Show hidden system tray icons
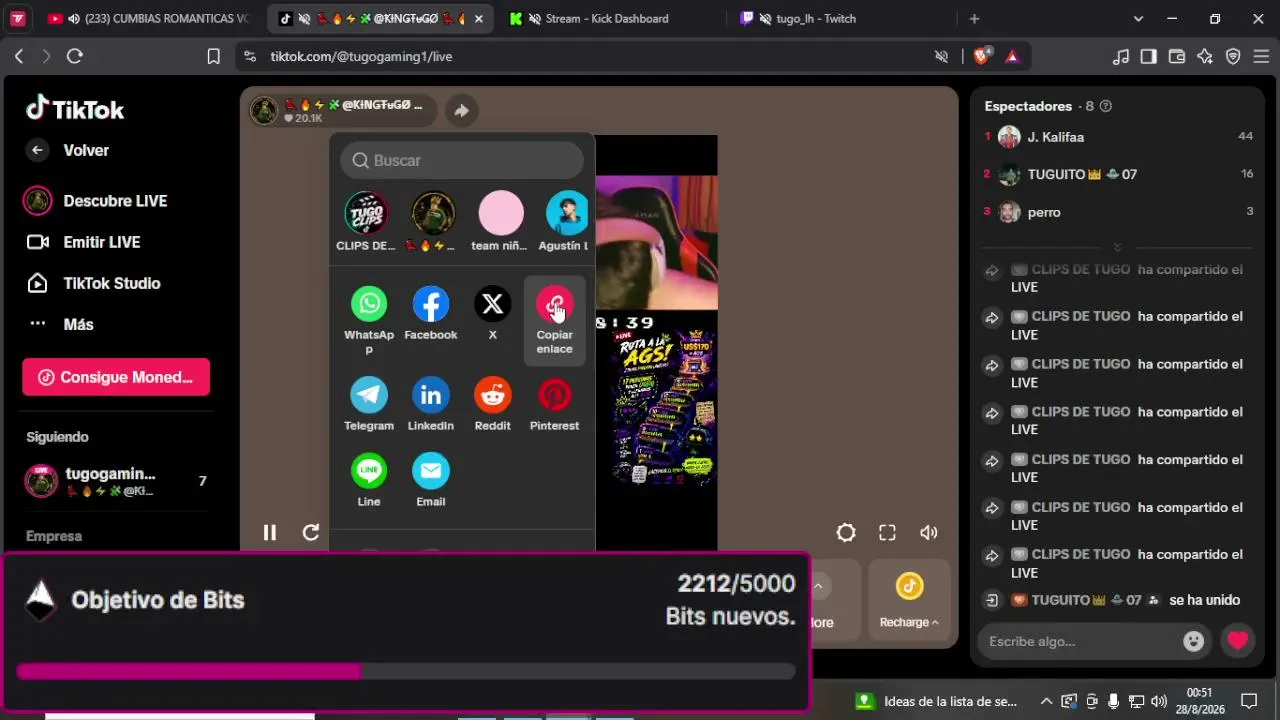This screenshot has height=720, width=1280. (1046, 701)
